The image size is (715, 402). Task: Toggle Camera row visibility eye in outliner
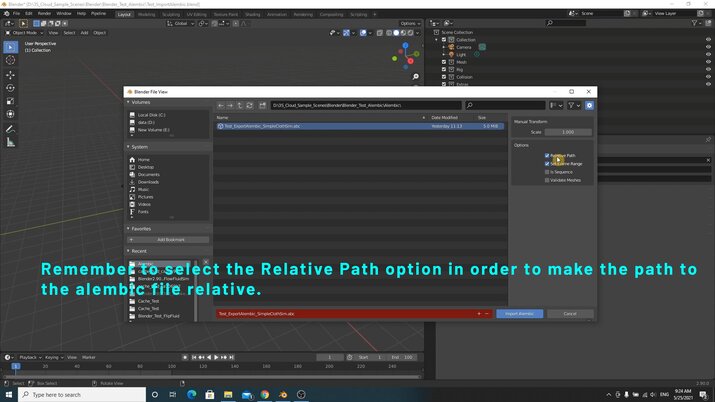coord(708,47)
